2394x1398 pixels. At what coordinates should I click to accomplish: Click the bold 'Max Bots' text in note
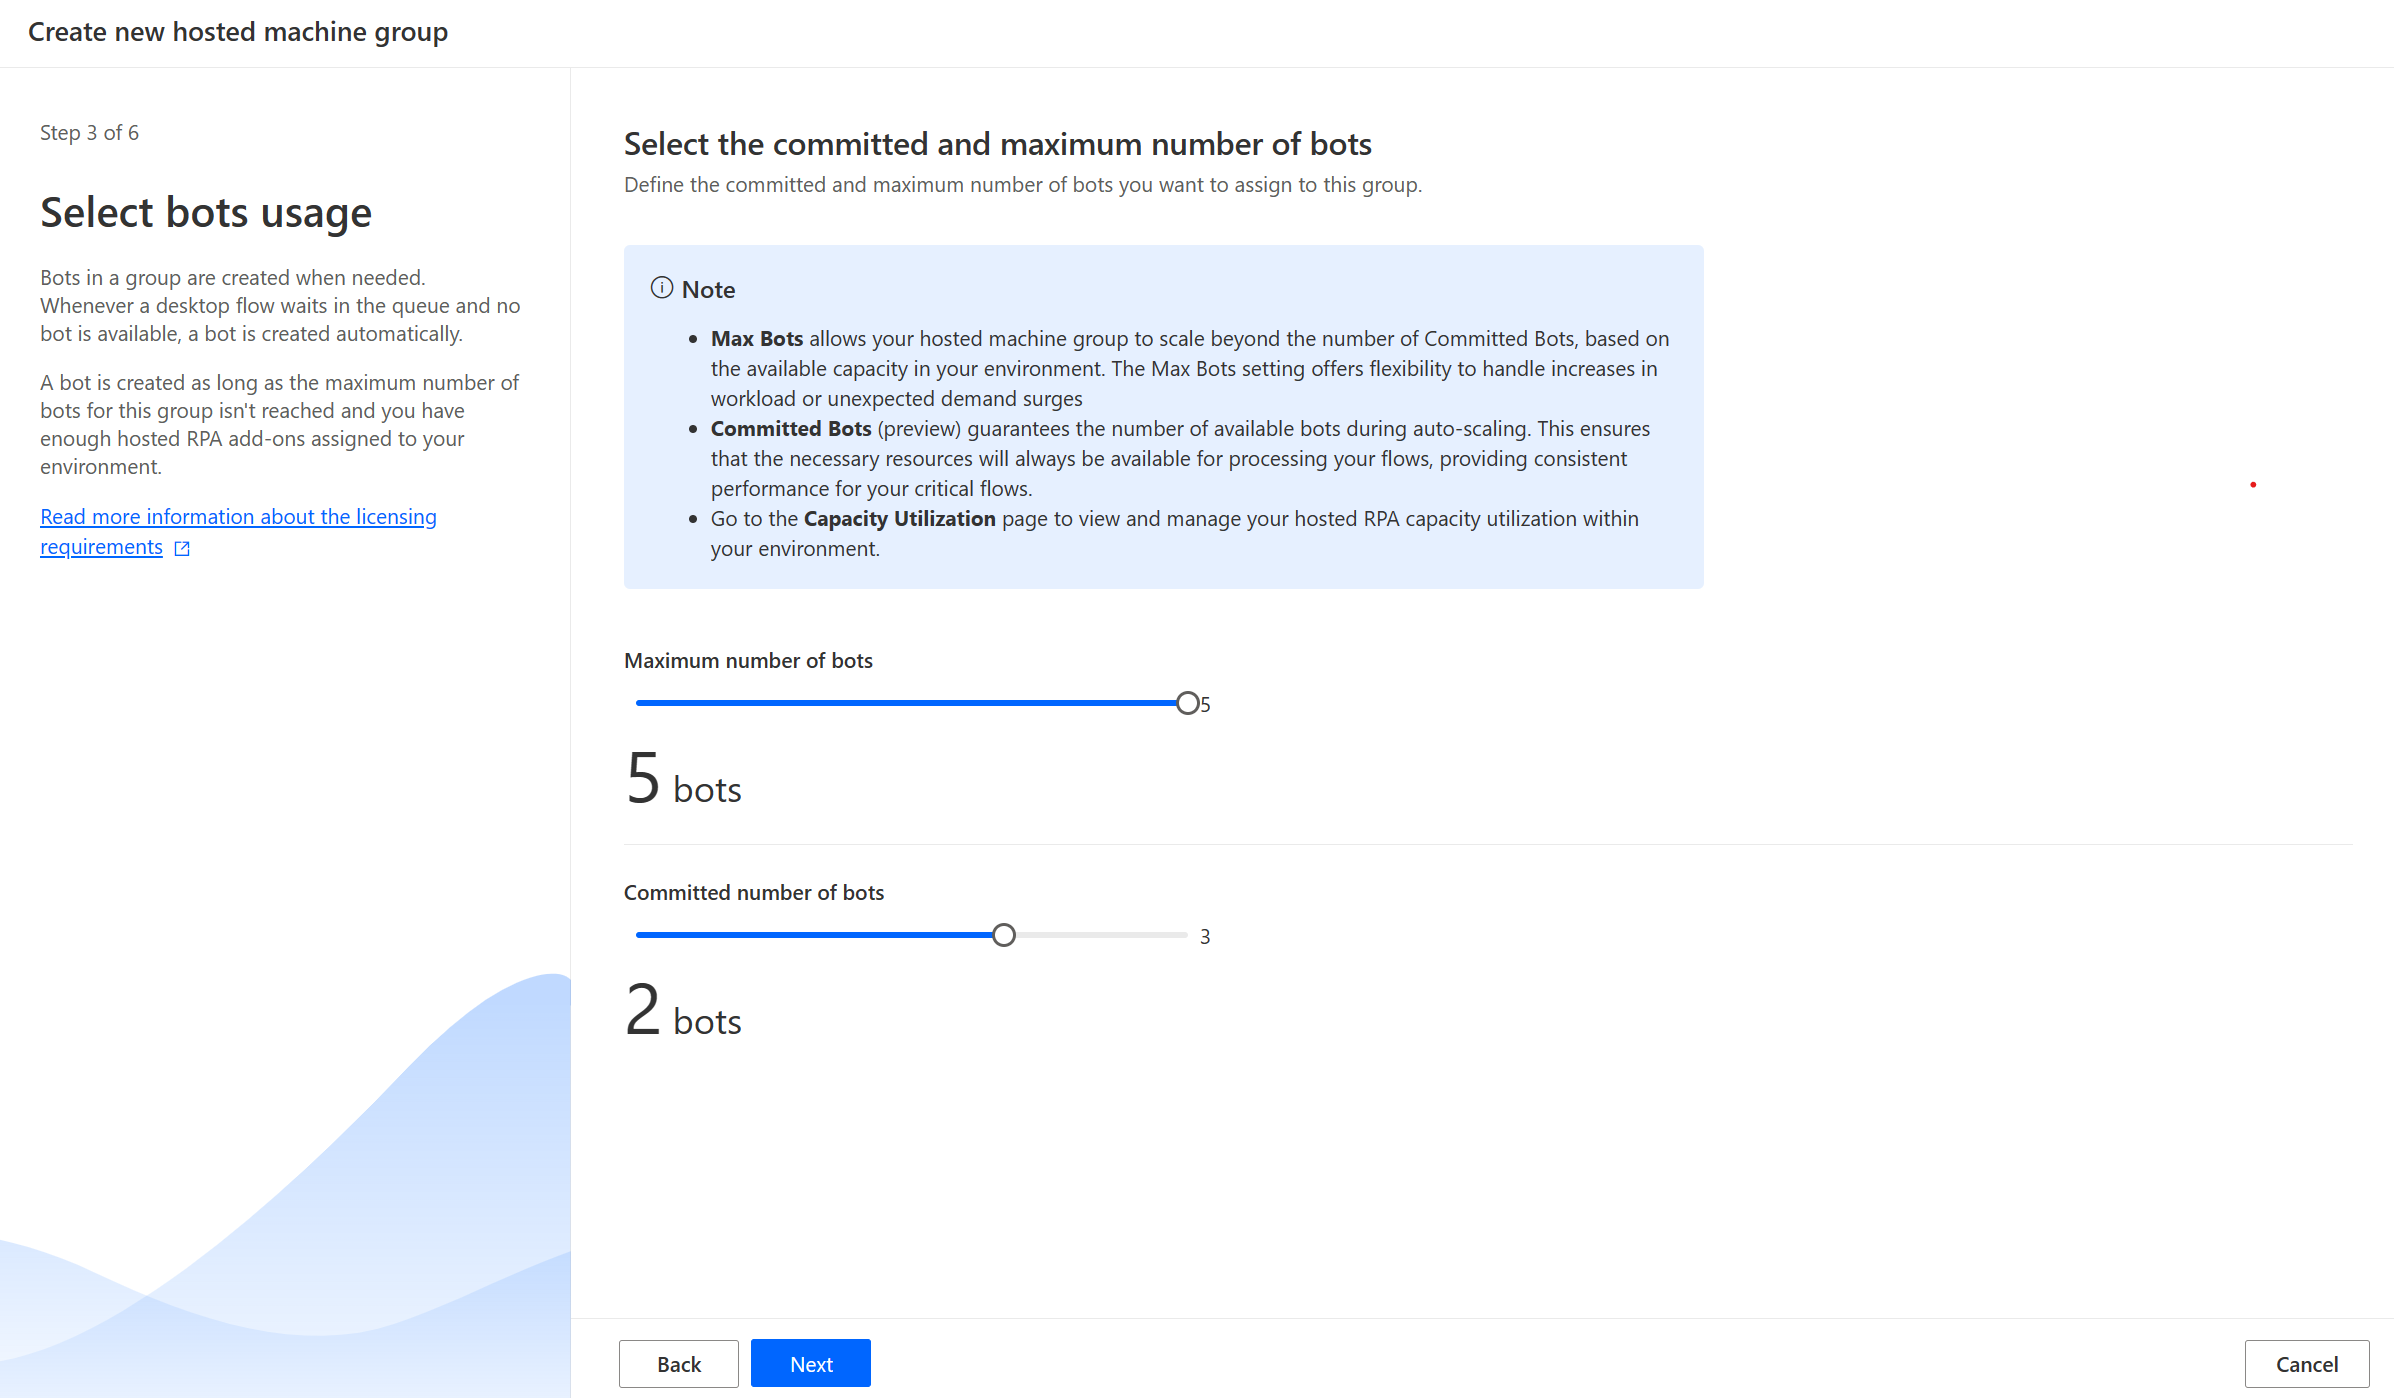pos(757,338)
